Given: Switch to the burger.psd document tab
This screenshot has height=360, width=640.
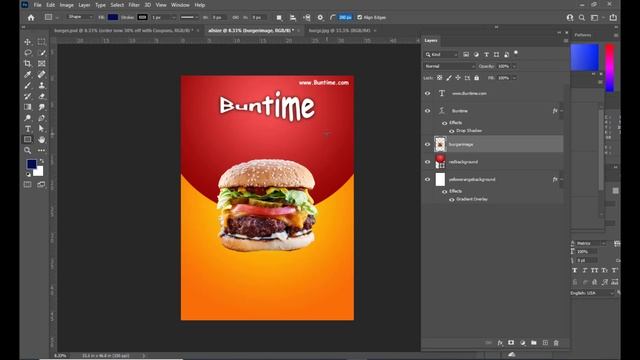Looking at the screenshot, I should click(x=123, y=31).
